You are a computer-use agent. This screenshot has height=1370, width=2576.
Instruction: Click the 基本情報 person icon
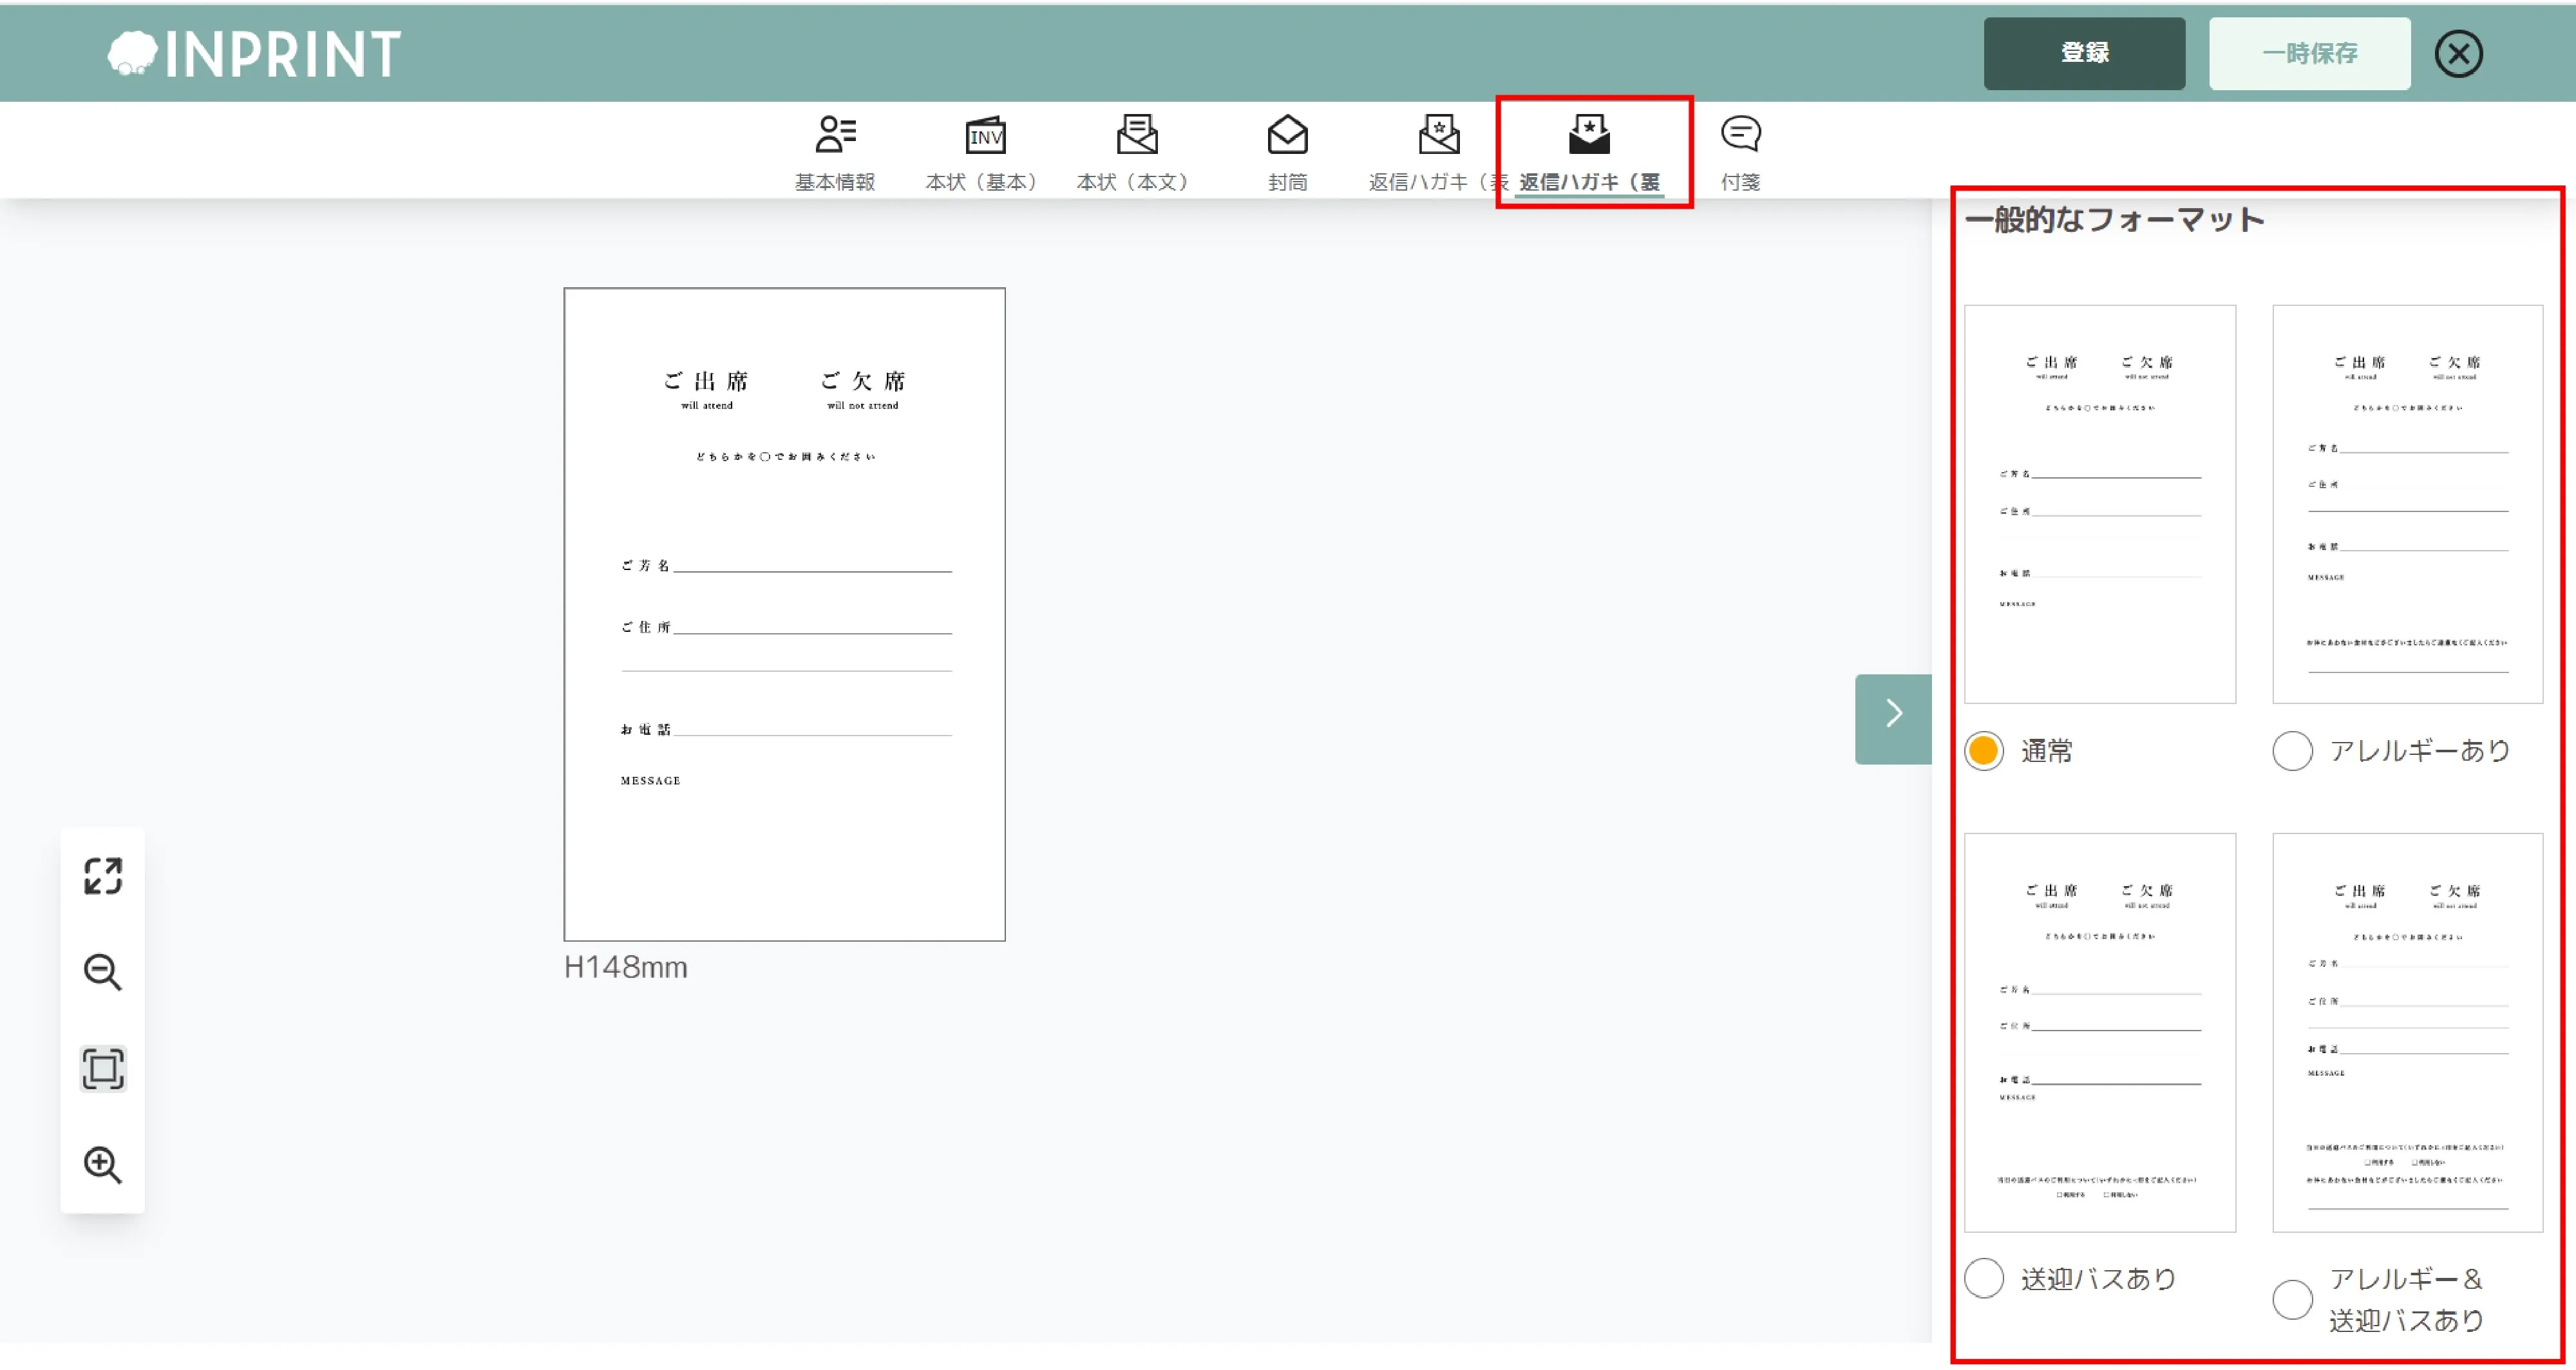(835, 135)
